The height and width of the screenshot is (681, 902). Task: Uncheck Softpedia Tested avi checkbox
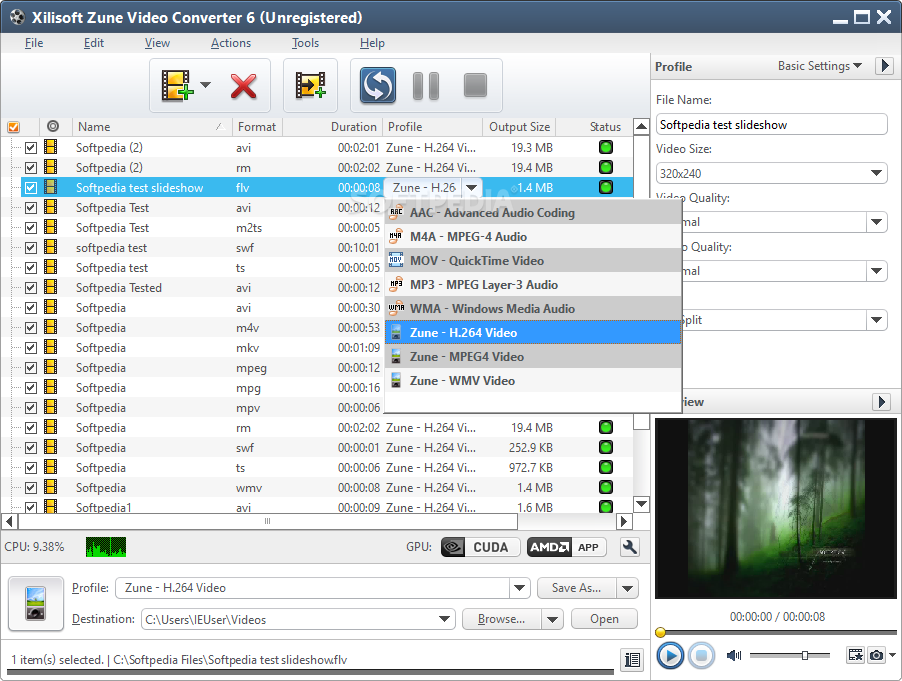click(x=30, y=288)
